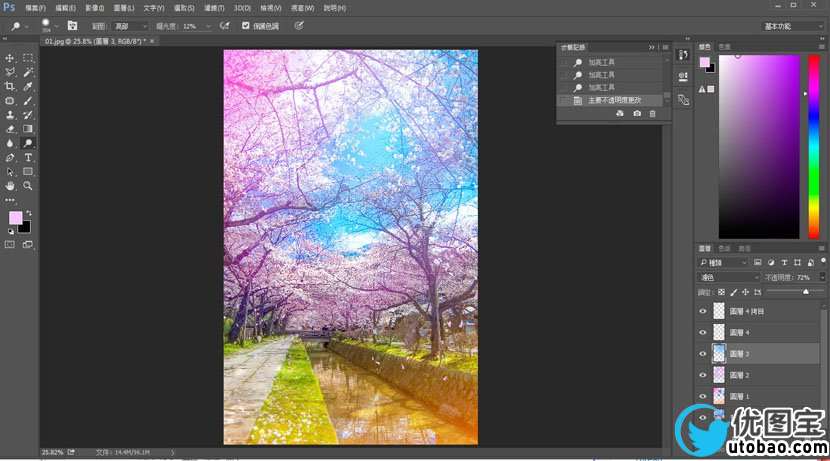
Task: Toggle the 保護色調 checkbox
Action: [x=246, y=26]
